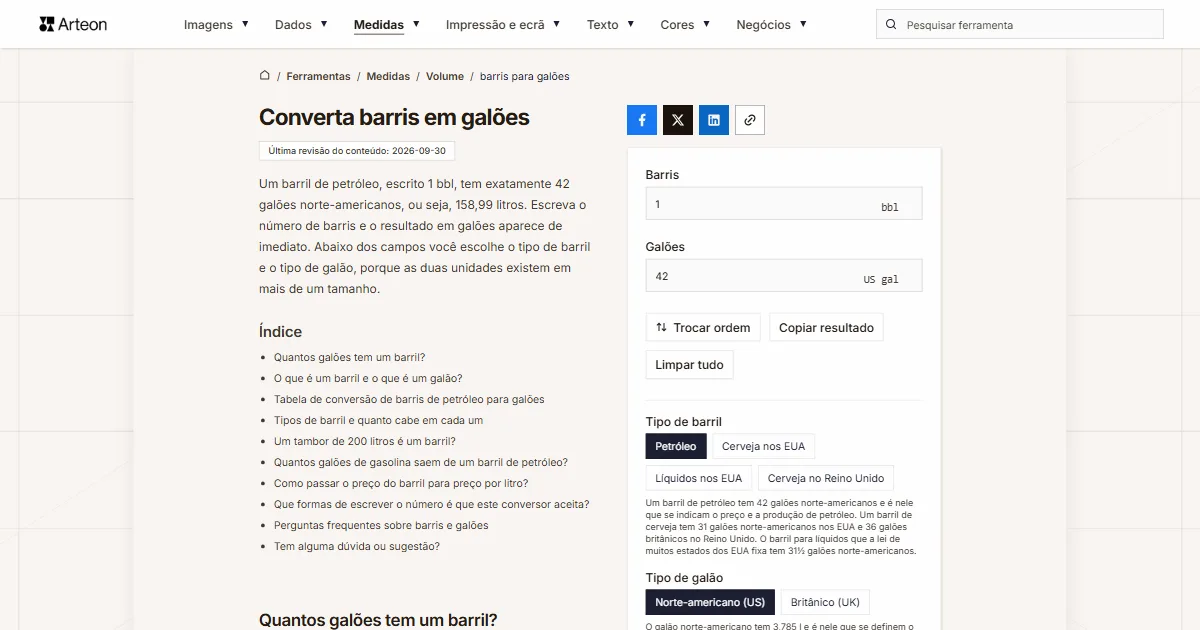The width and height of the screenshot is (1200, 630).
Task: Share page on Facebook
Action: [x=642, y=120]
